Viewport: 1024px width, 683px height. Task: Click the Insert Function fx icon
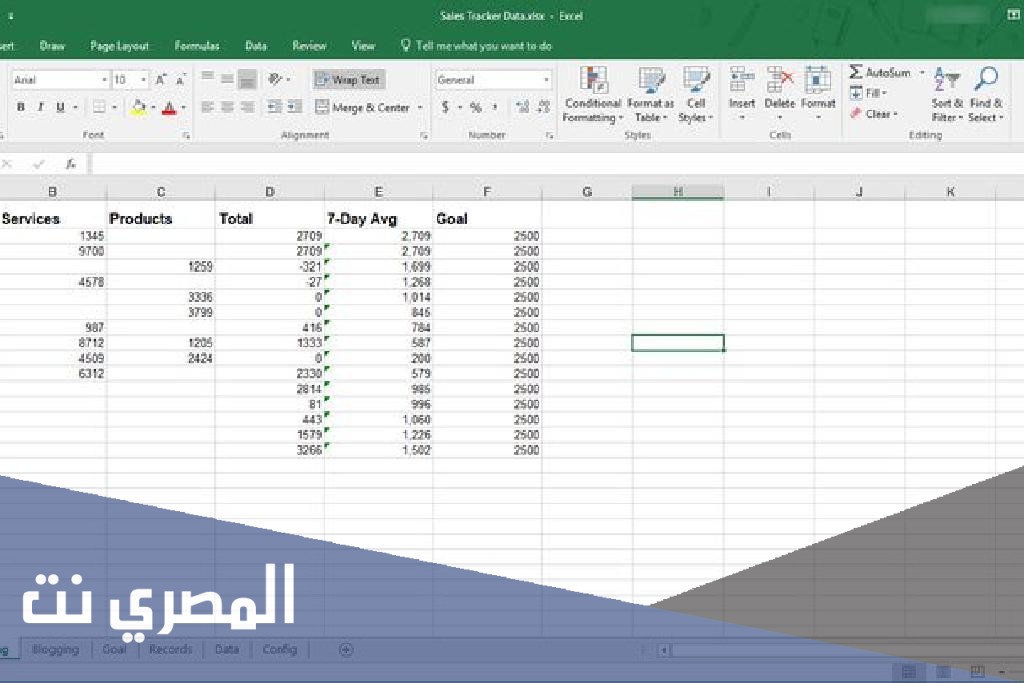click(x=70, y=164)
